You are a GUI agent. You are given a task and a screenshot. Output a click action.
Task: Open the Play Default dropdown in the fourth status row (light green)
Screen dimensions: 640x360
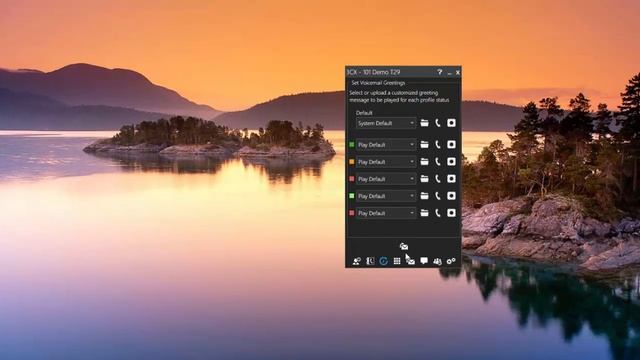pos(386,196)
